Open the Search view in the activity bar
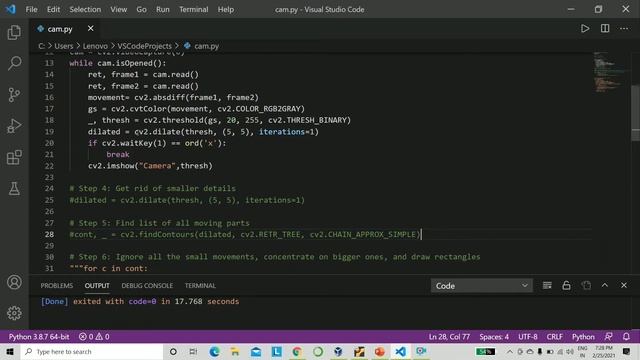This screenshot has height=360, width=640. [x=14, y=63]
